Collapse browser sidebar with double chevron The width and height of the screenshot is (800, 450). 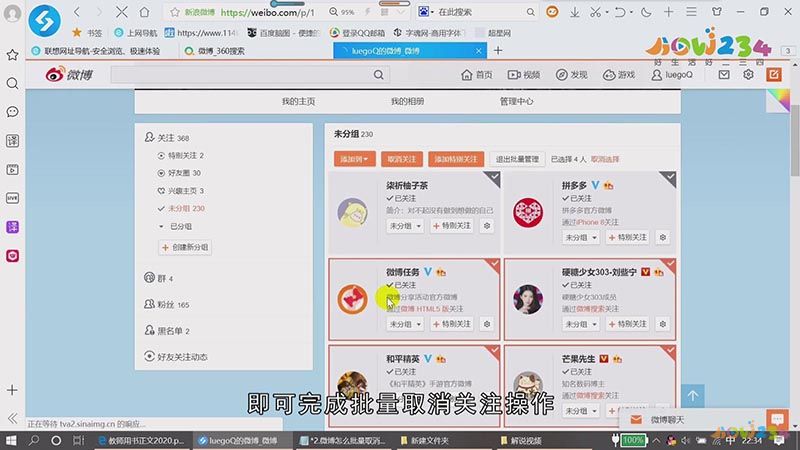(x=12, y=418)
